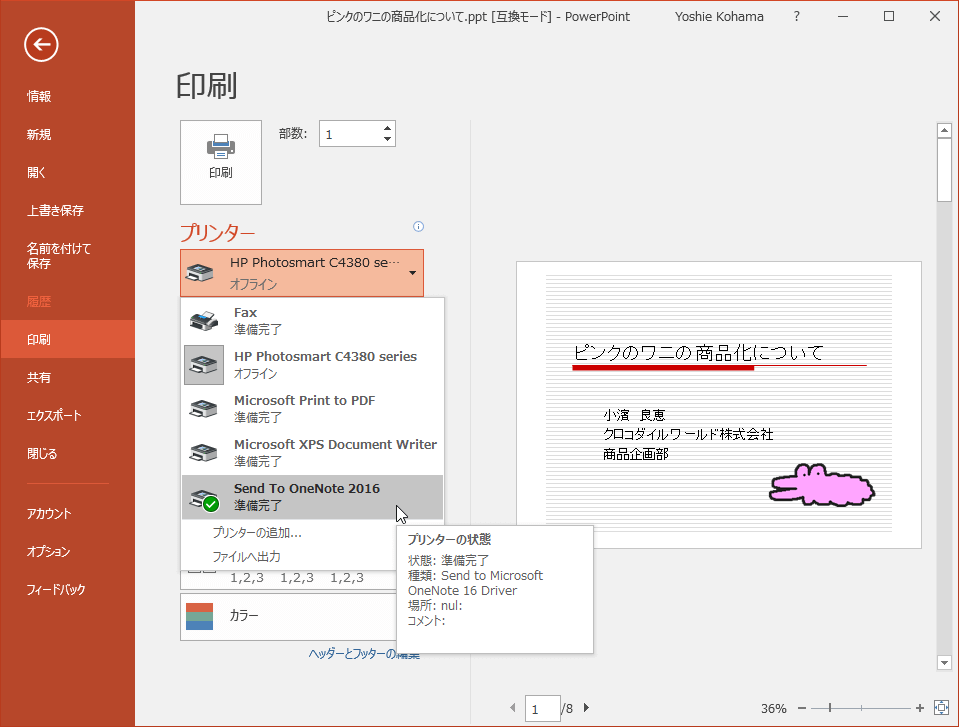959x727 pixels.
Task: Select Fax printer from list
Action: point(313,320)
